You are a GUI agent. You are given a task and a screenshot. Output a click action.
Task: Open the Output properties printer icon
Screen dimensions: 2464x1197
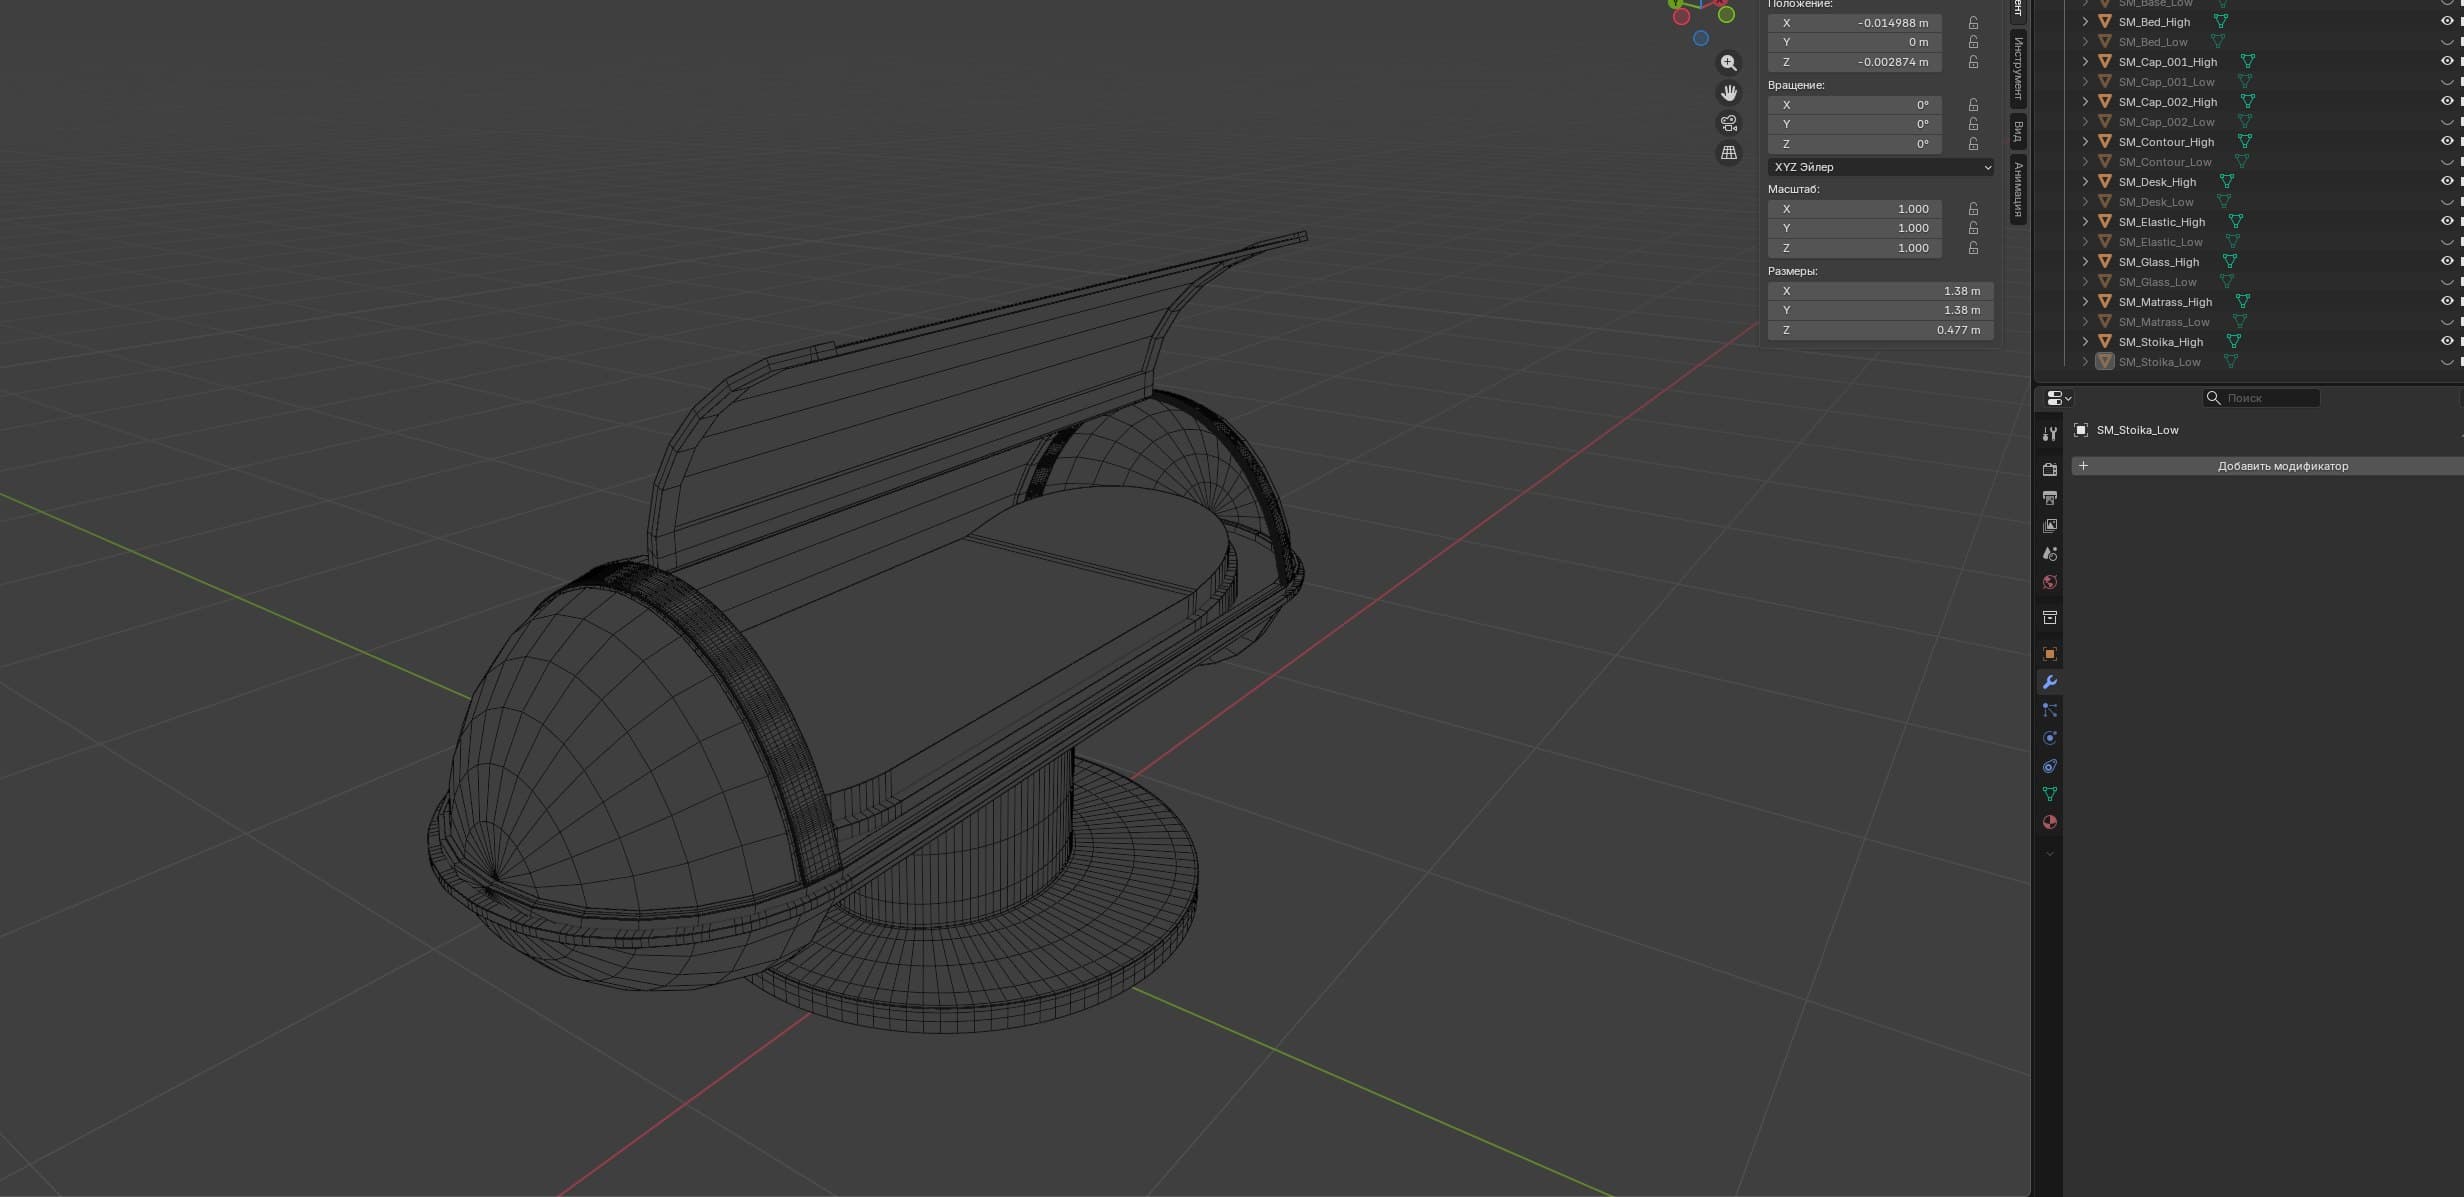tap(2049, 497)
